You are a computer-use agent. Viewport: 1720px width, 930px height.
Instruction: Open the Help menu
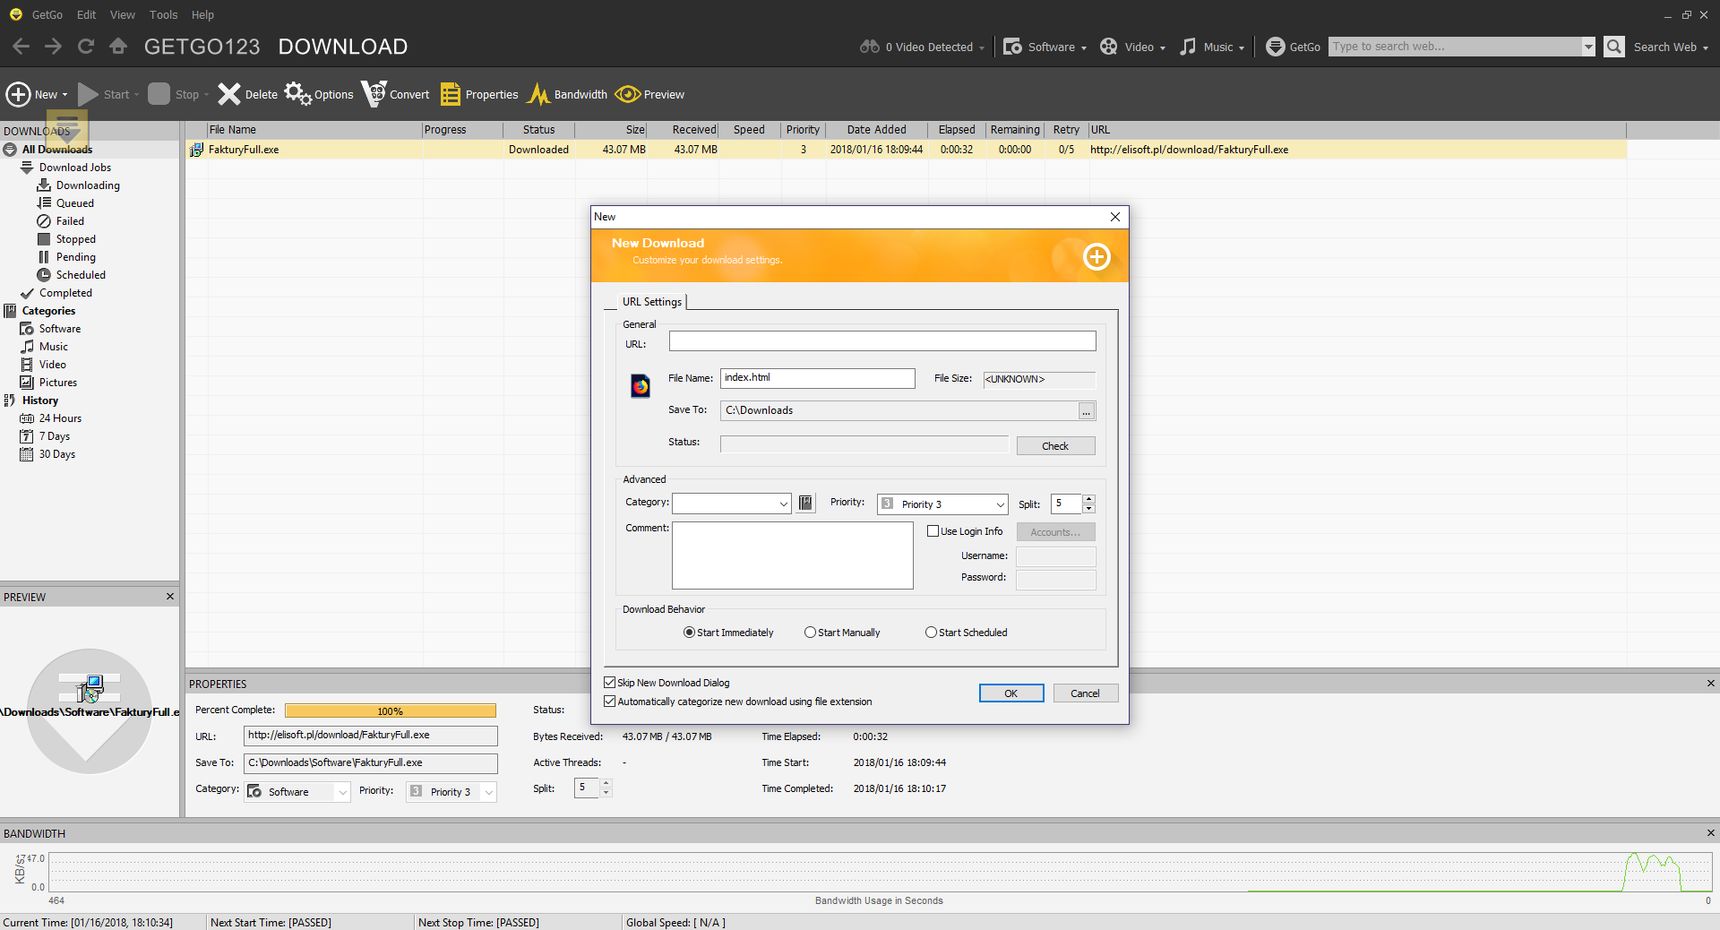tap(203, 14)
